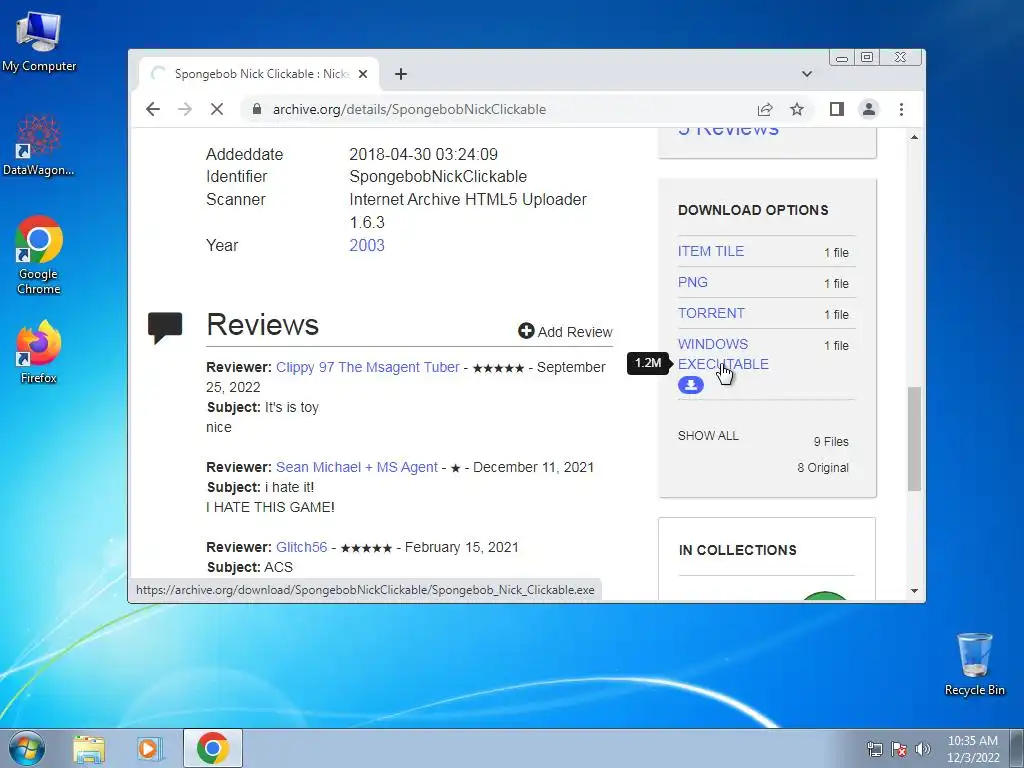Image resolution: width=1024 pixels, height=768 pixels.
Task: Click the scrollbar down arrow
Action: tap(914, 591)
